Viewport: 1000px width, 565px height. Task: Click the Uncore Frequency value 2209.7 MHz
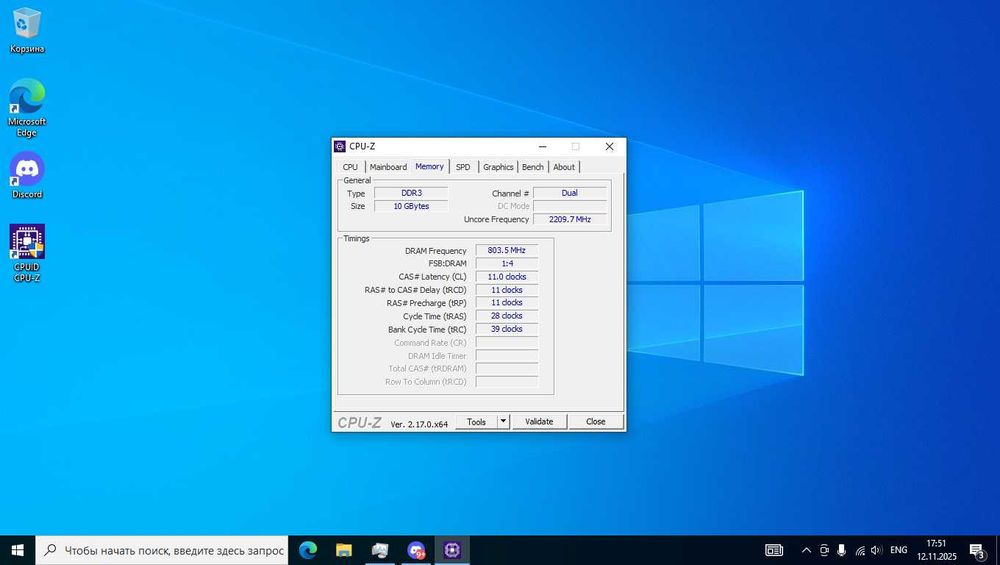[570, 219]
